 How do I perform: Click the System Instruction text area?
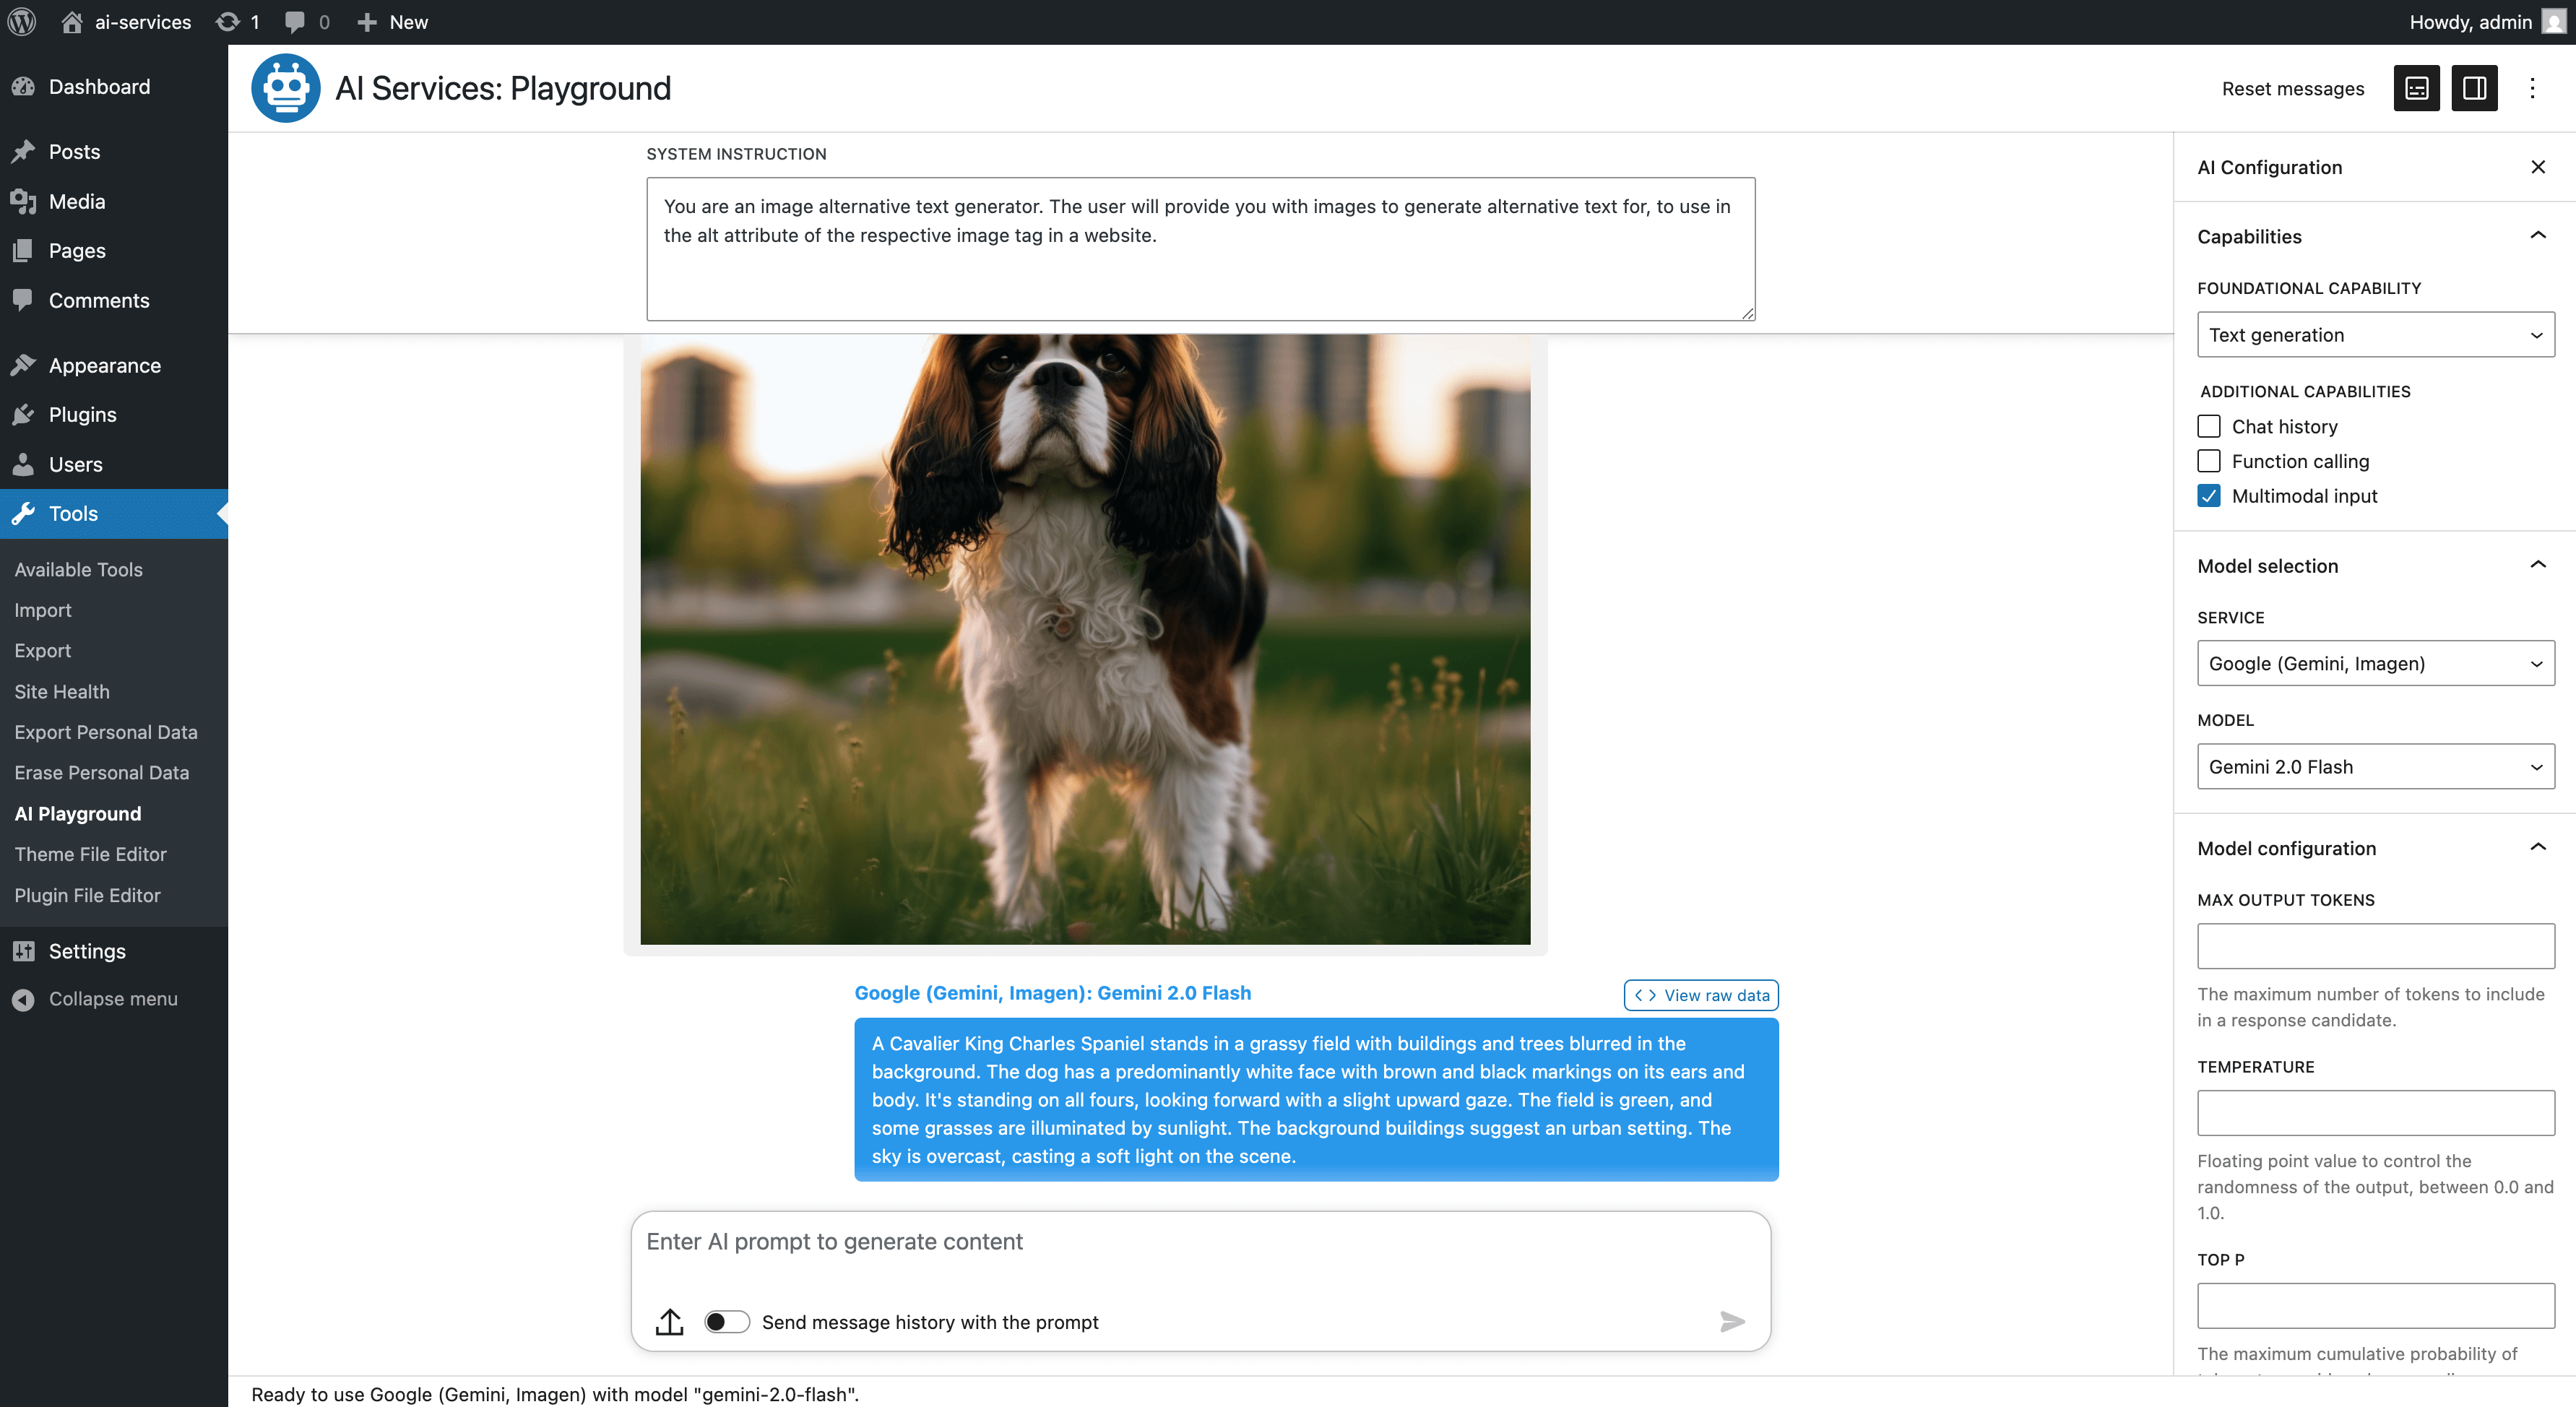1200,249
